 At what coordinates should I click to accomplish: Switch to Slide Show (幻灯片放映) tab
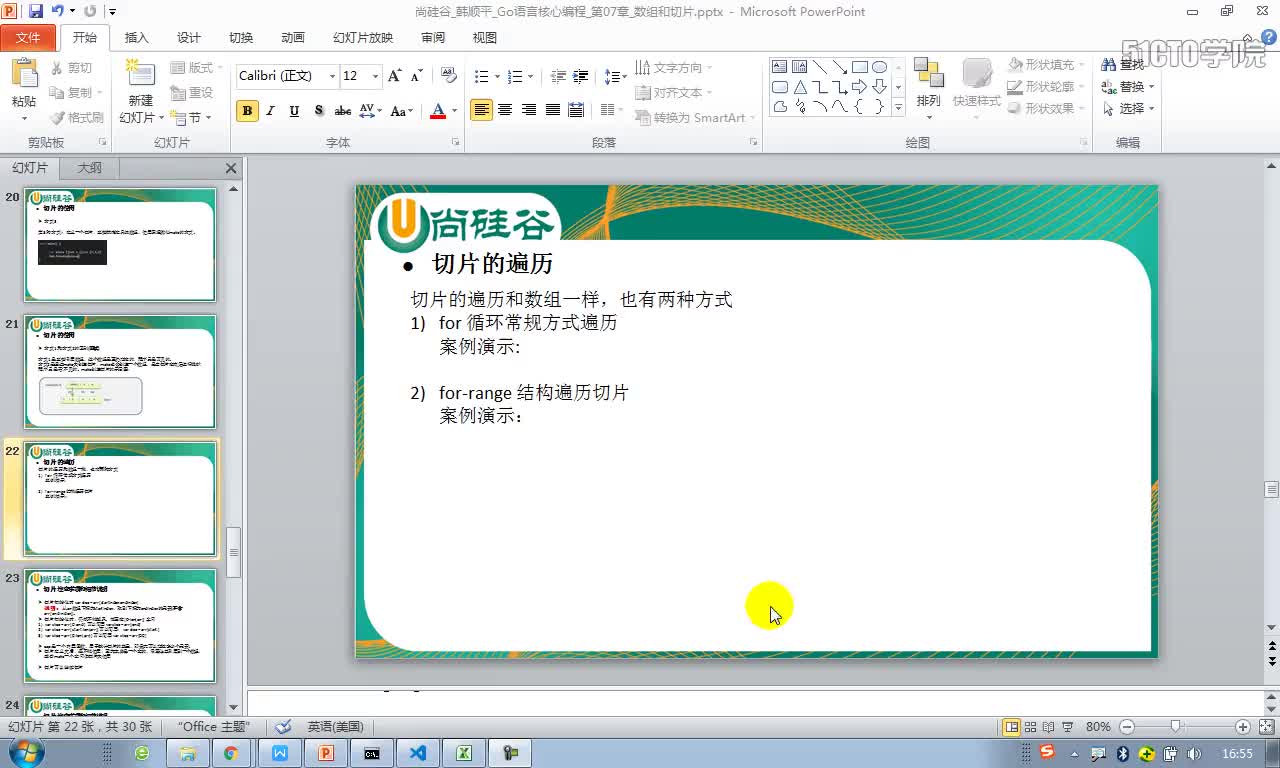tap(363, 38)
